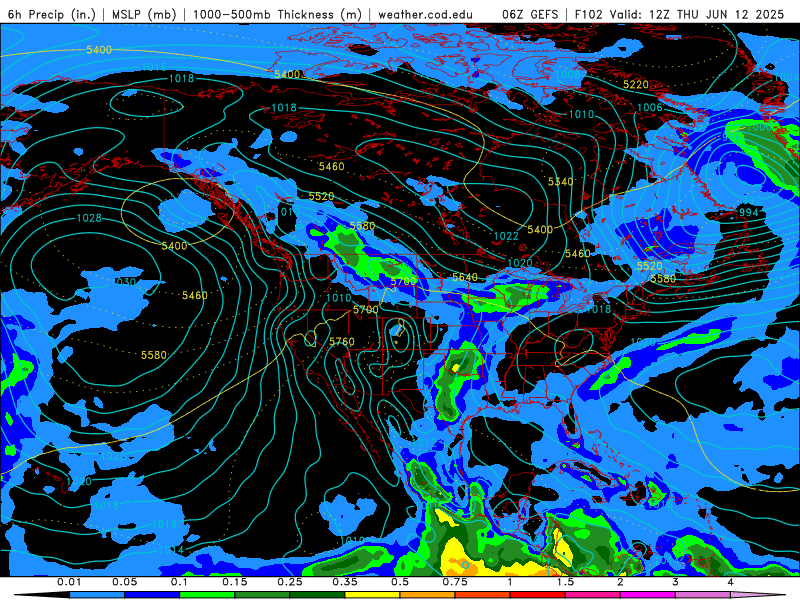Image resolution: width=800 pixels, height=600 pixels.
Task: Click the 'weather.cod.edu' text in header
Action: click(426, 14)
